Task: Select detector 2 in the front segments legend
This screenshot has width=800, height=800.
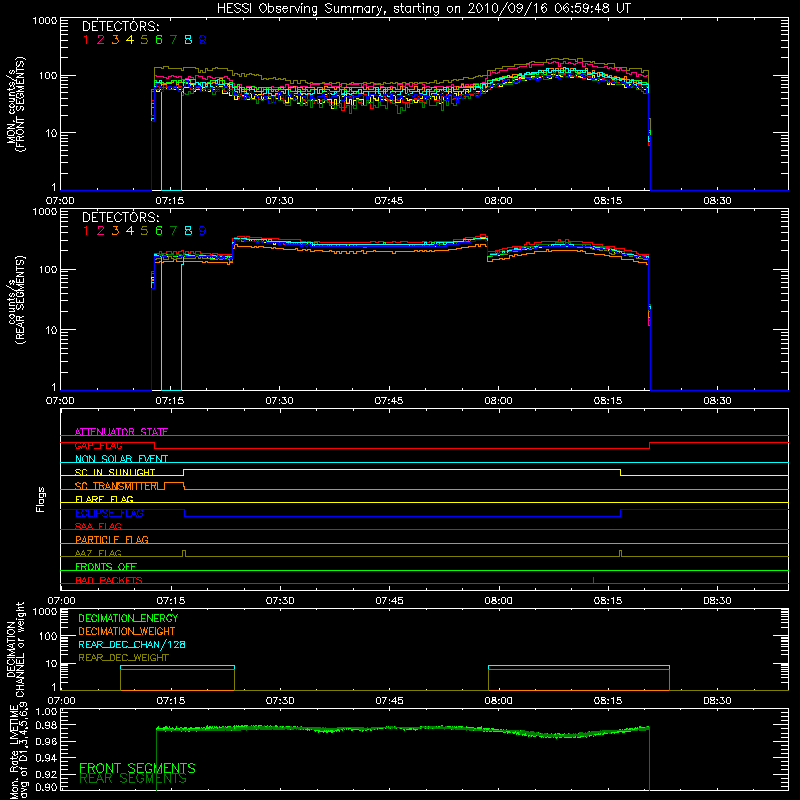Action: 101,40
